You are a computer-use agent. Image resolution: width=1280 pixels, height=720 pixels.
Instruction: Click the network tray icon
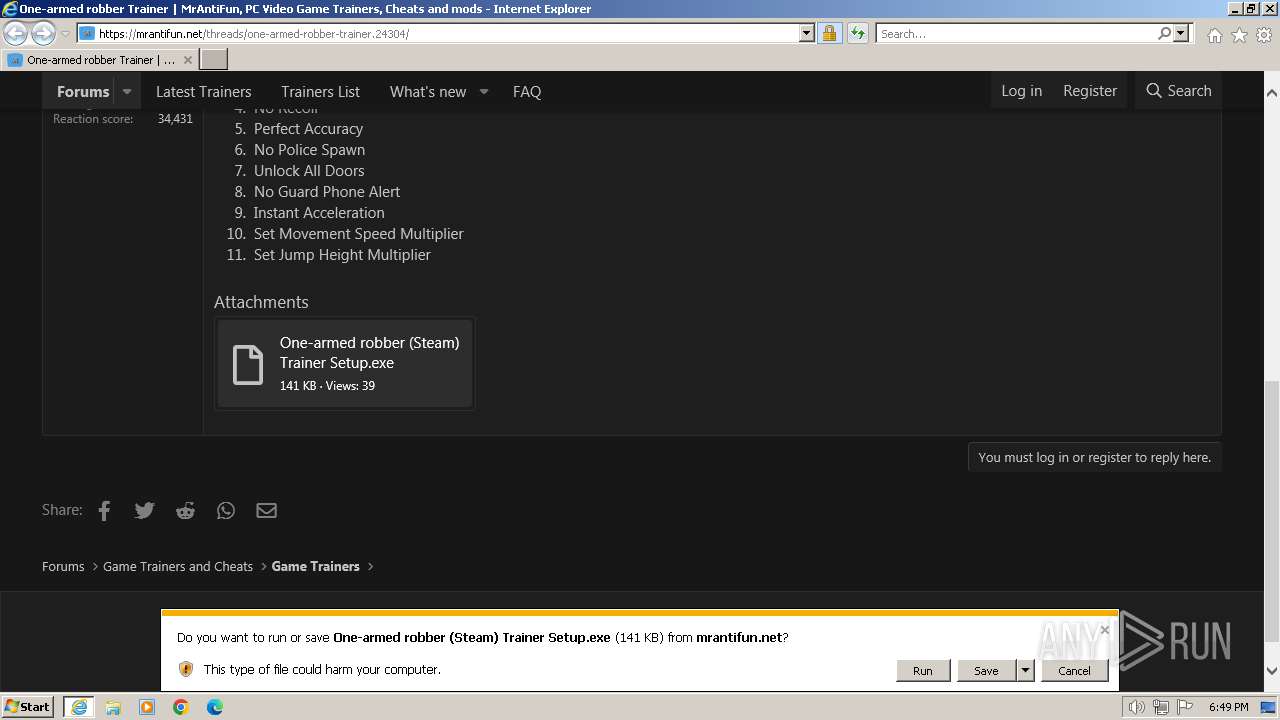[x=1161, y=707]
